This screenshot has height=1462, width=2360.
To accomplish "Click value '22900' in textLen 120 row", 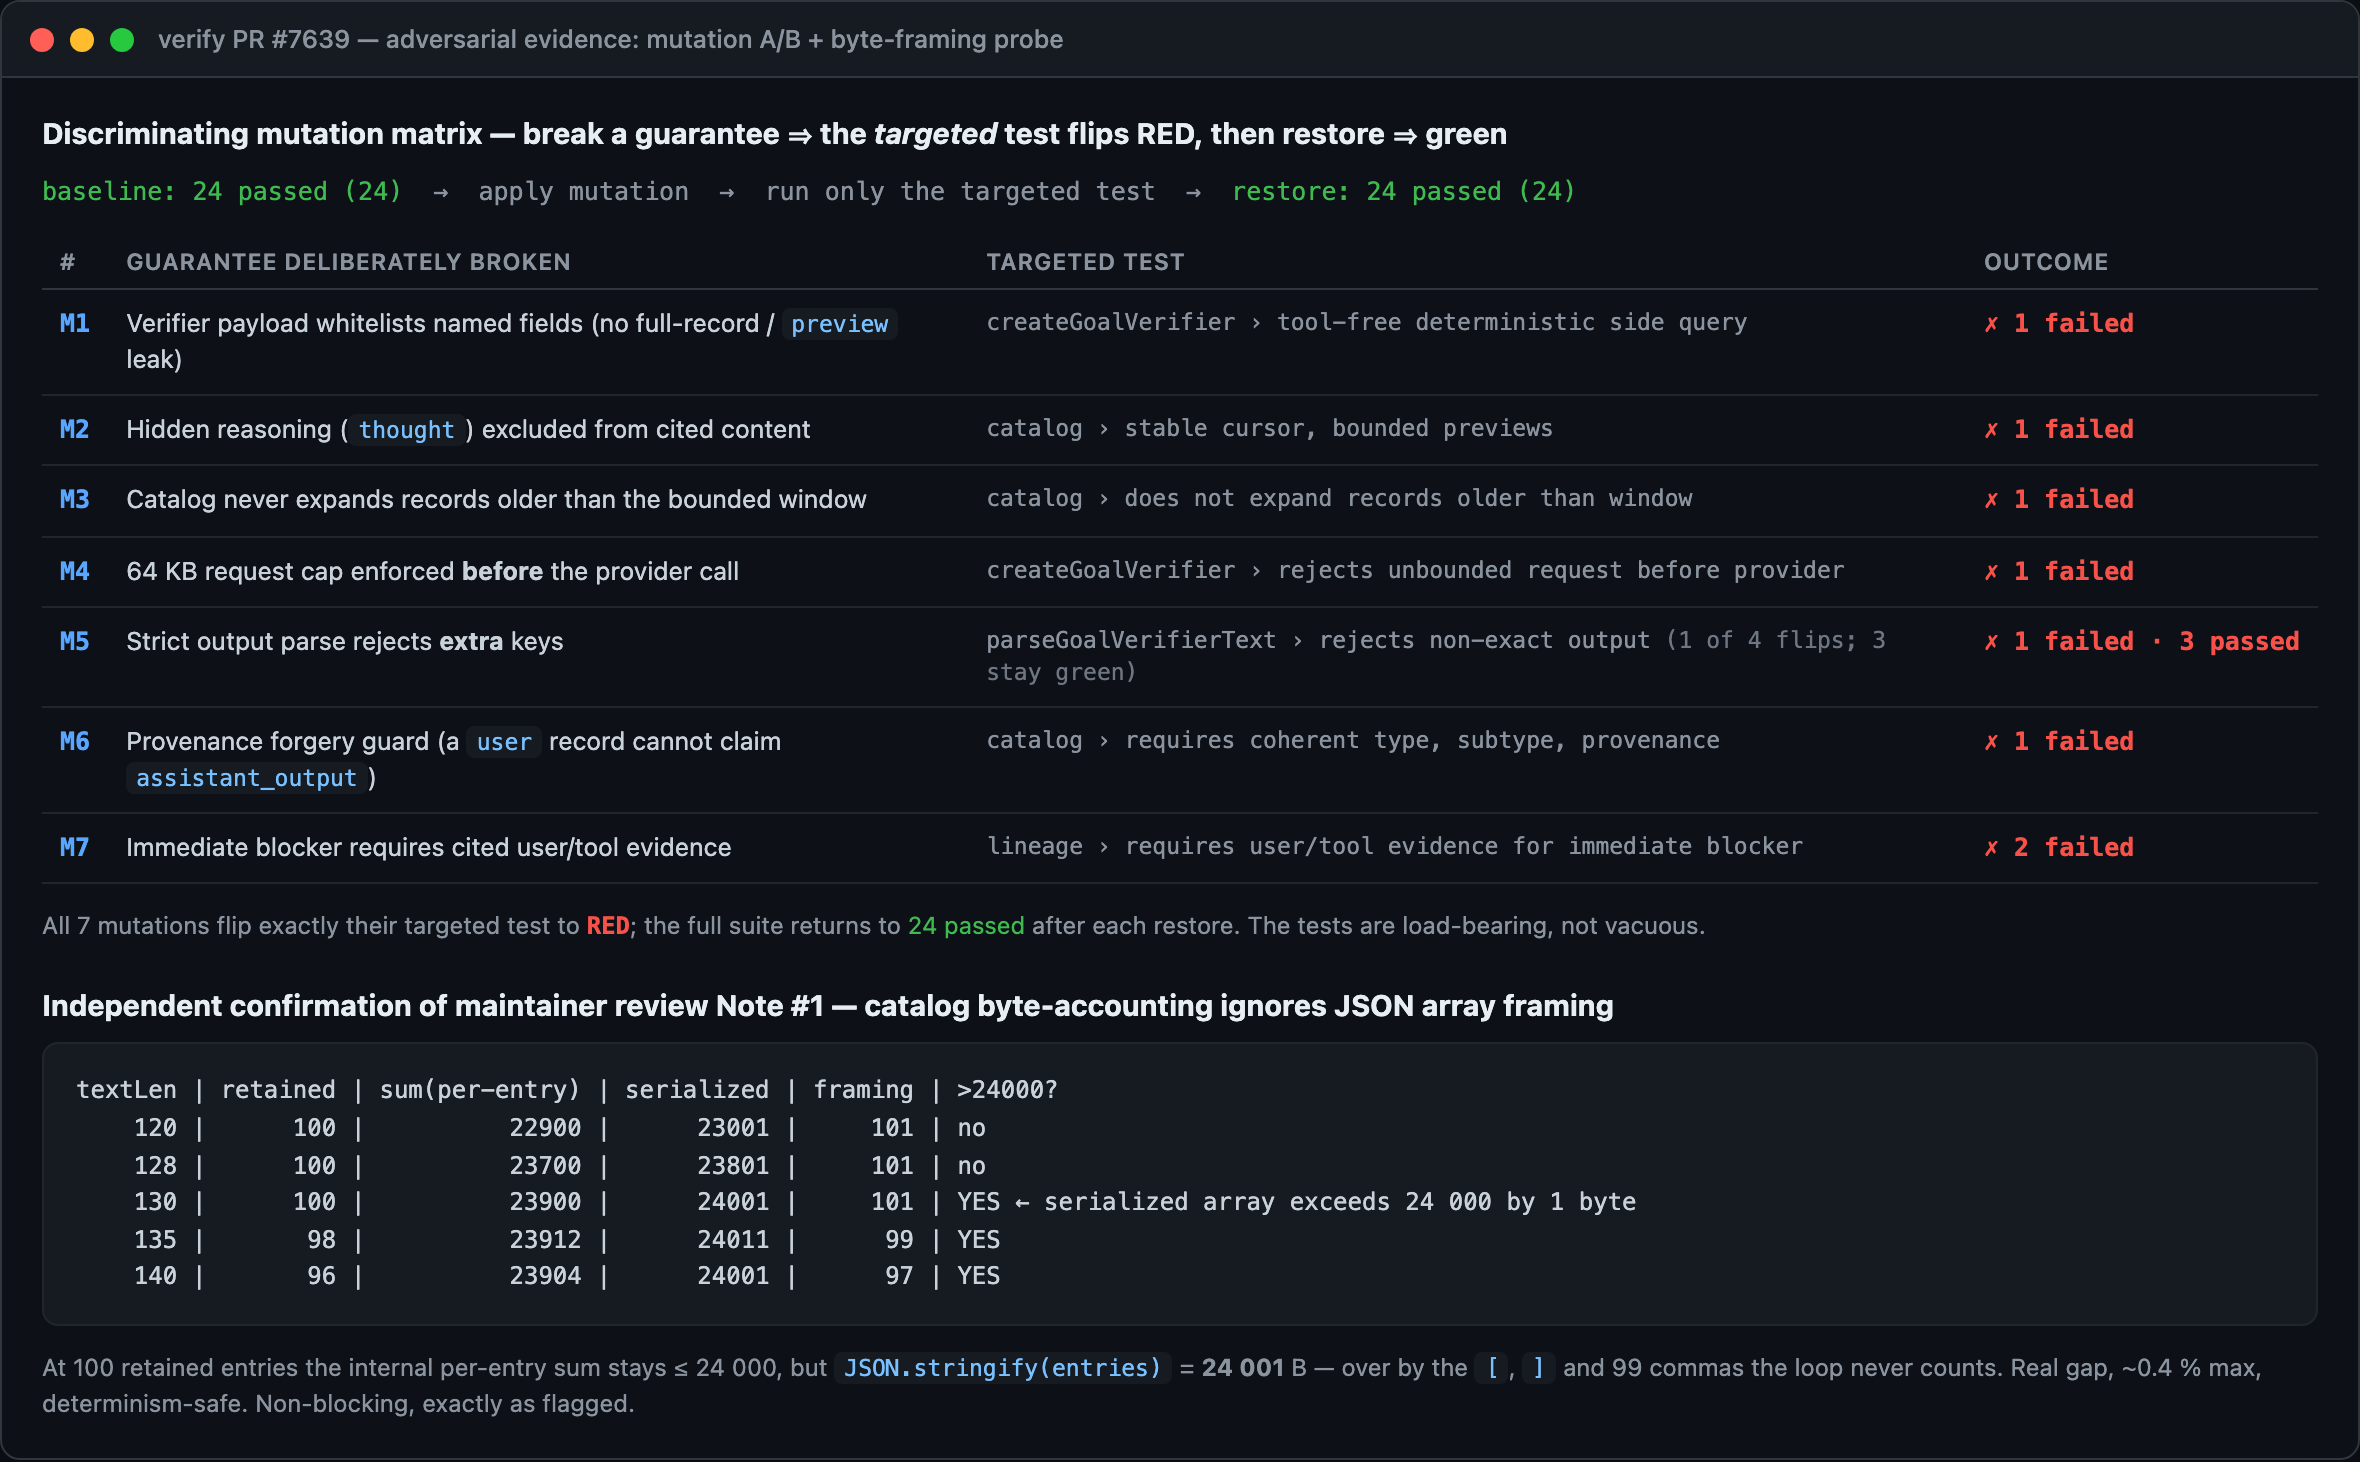I will 545,1127.
